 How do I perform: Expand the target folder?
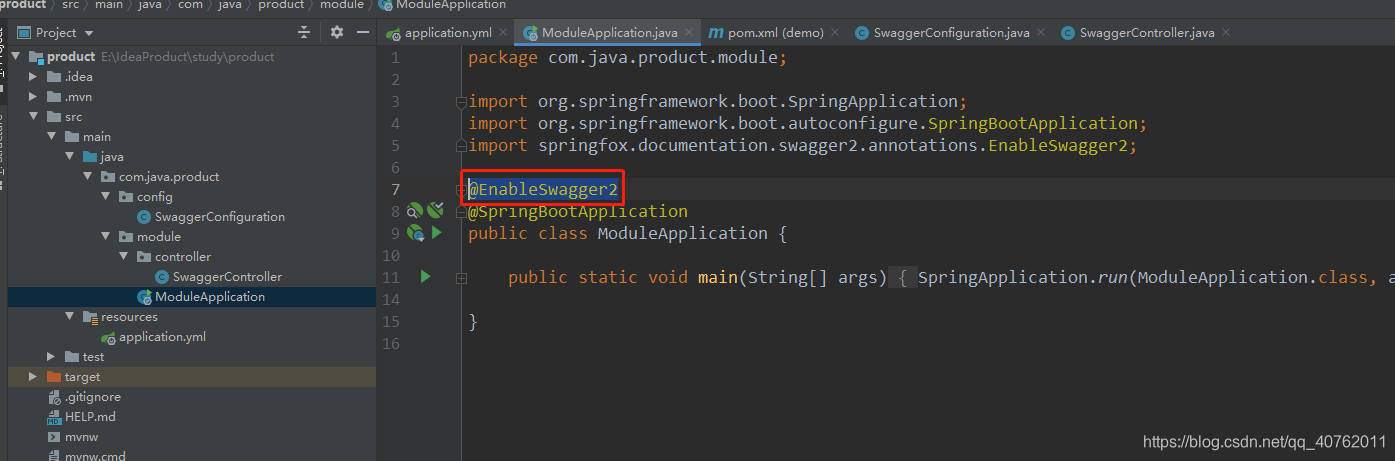point(34,377)
